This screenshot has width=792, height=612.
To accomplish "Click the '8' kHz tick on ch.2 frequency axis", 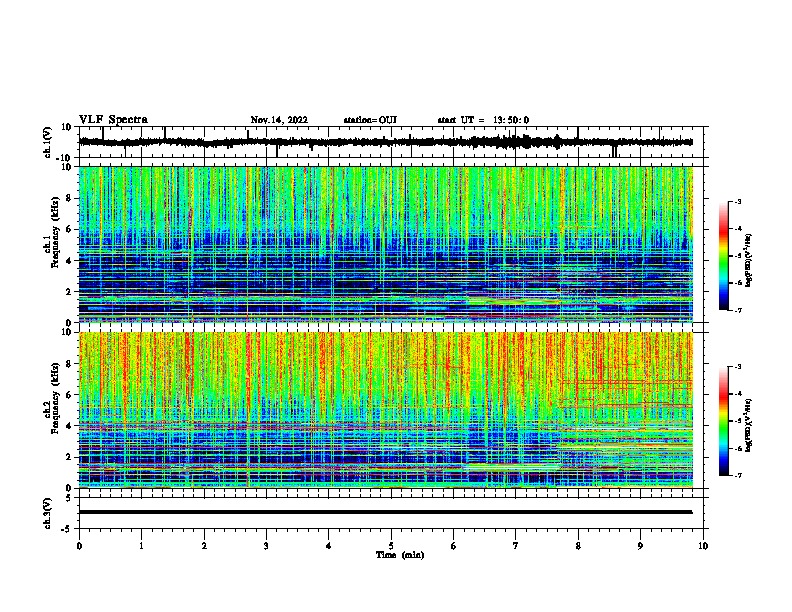I will coord(70,364).
